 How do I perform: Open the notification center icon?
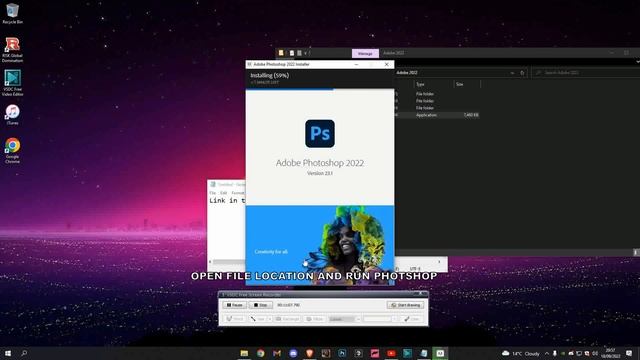pos(629,353)
